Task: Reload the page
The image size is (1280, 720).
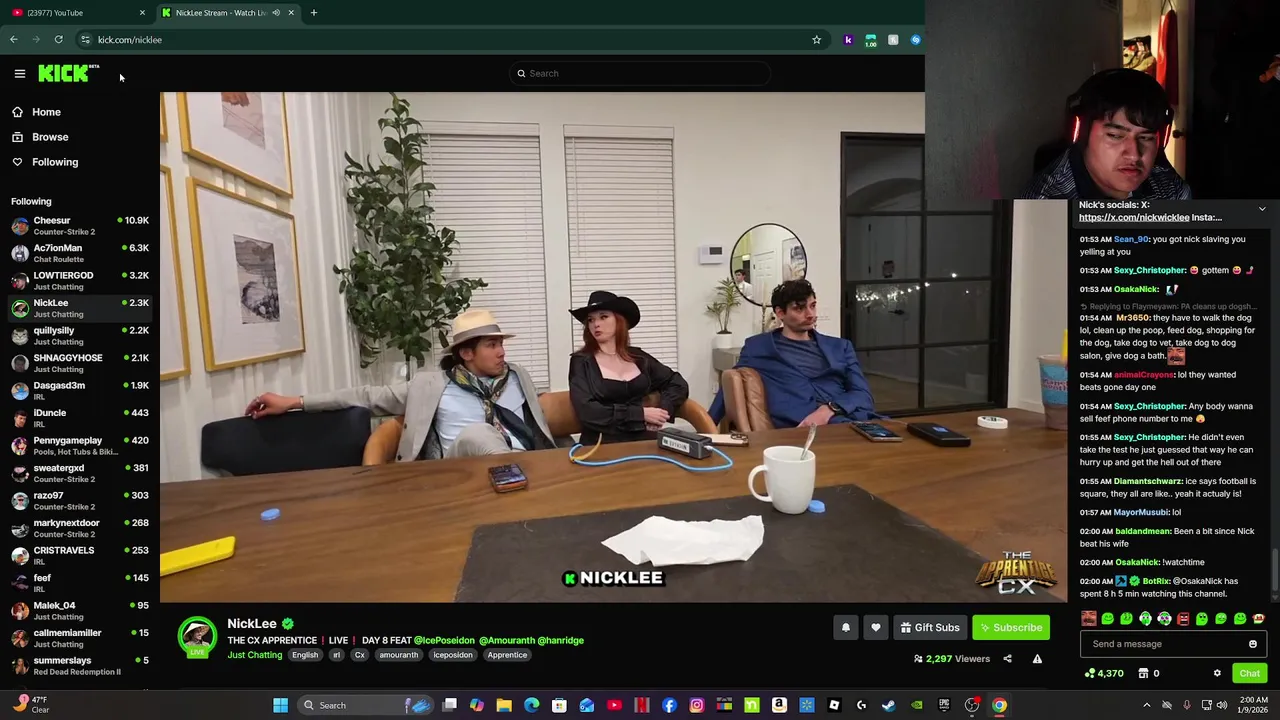Action: click(x=58, y=39)
